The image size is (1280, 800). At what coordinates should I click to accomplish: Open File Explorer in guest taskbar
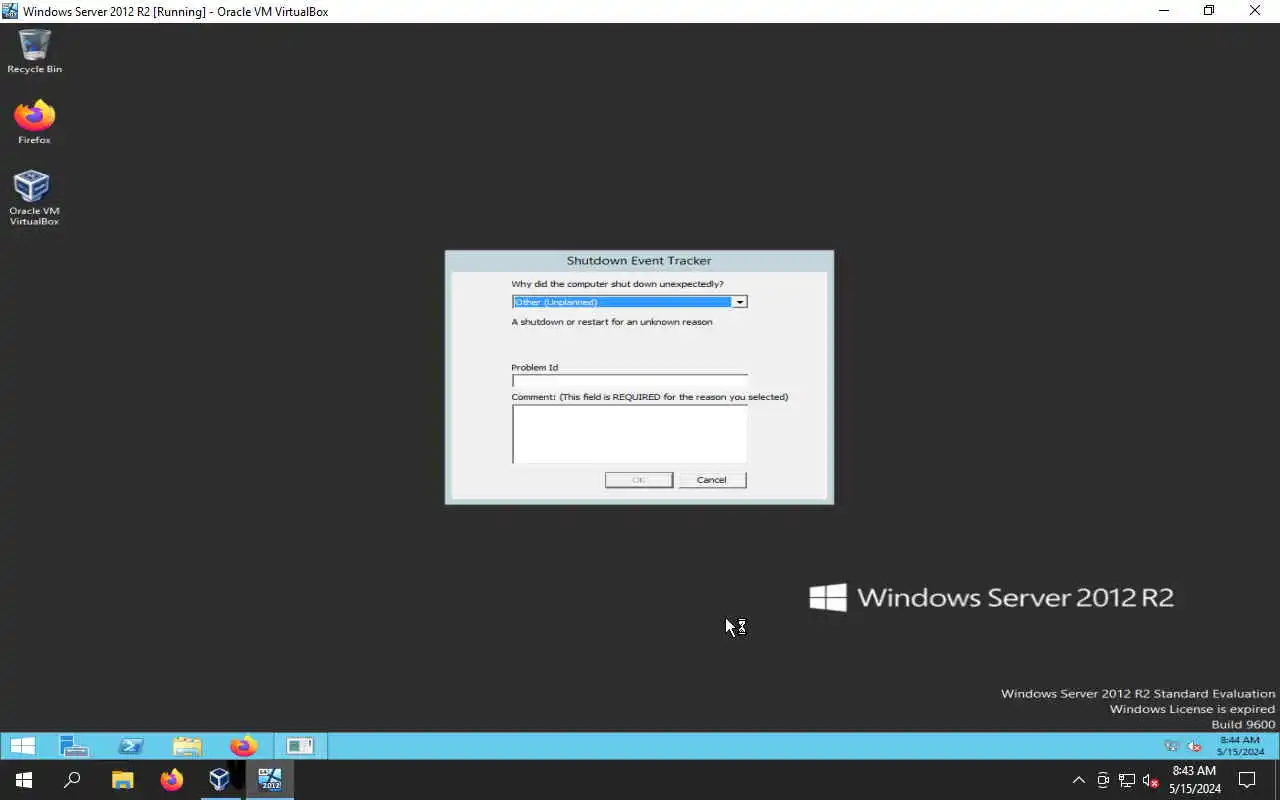(187, 746)
